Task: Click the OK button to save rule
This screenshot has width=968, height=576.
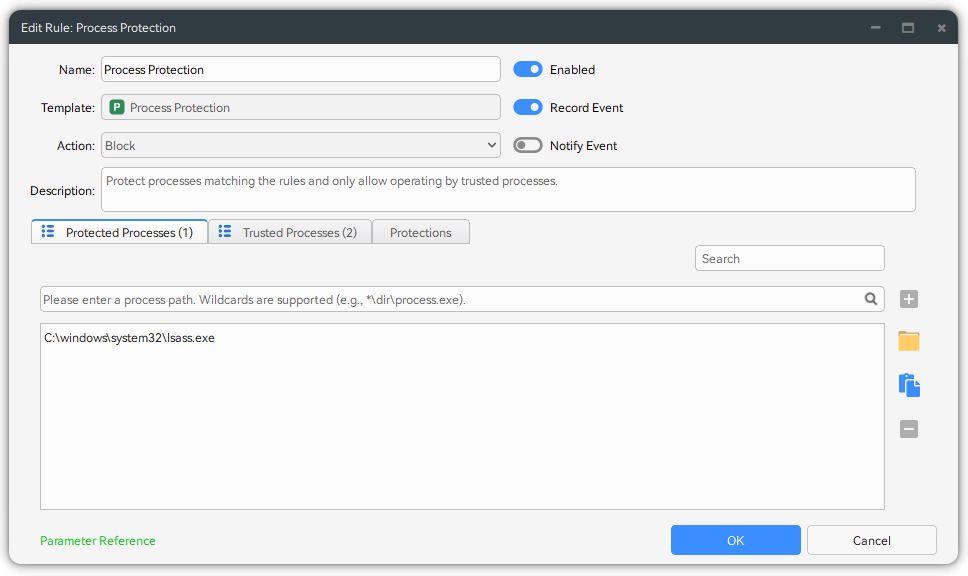Action: (x=735, y=540)
